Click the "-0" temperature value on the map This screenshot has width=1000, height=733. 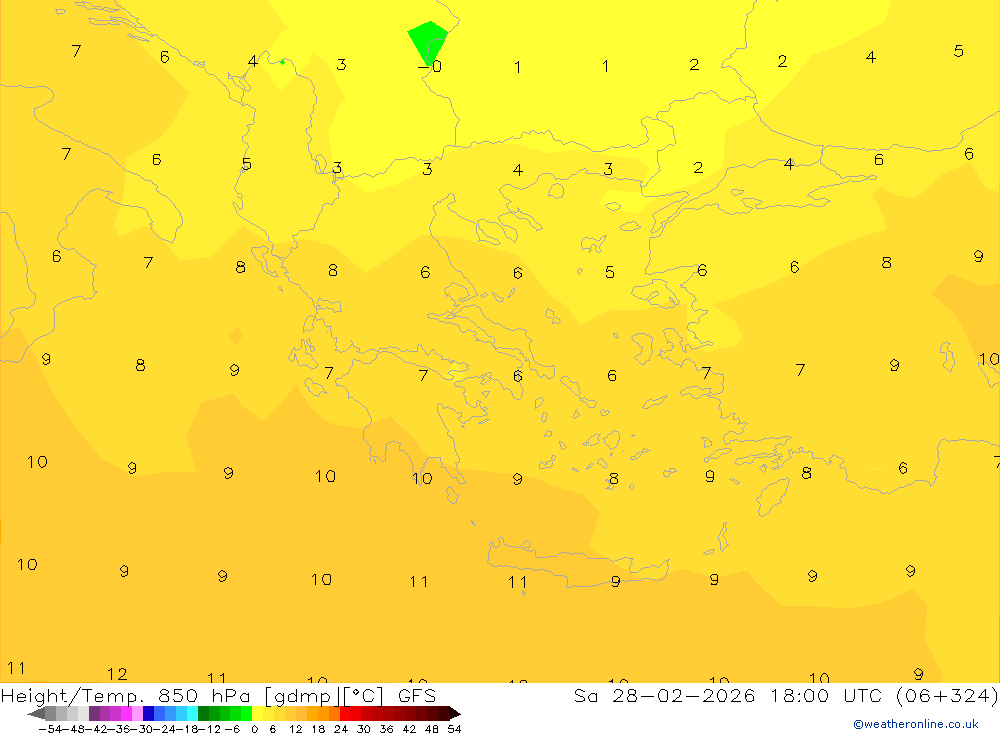coord(430,66)
